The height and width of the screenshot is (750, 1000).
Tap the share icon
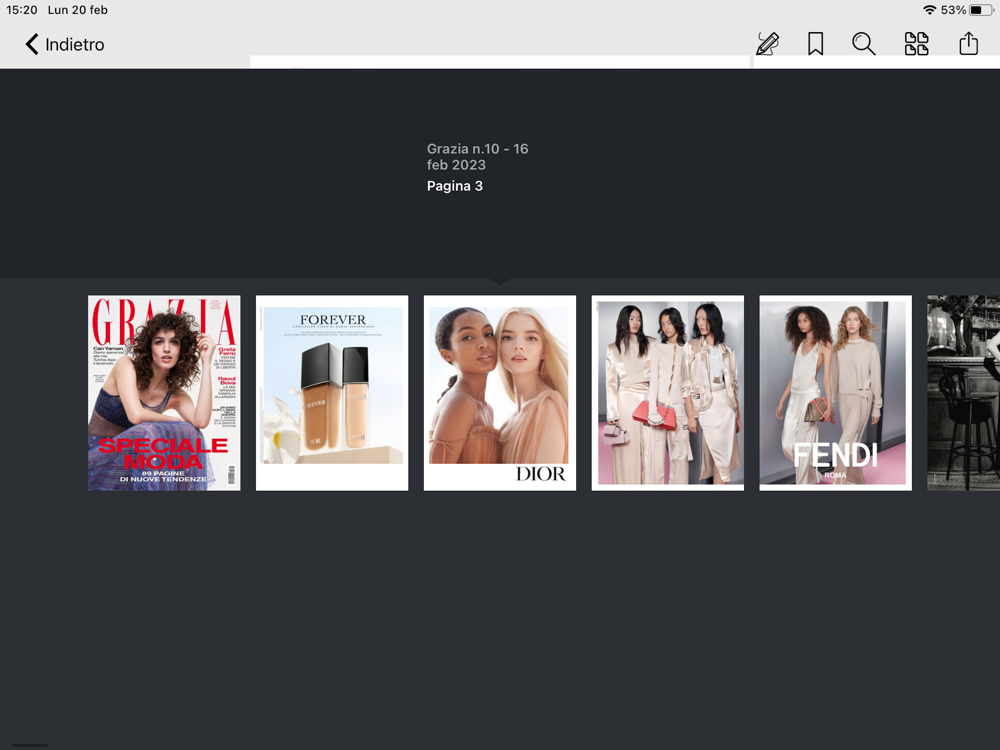(x=969, y=43)
